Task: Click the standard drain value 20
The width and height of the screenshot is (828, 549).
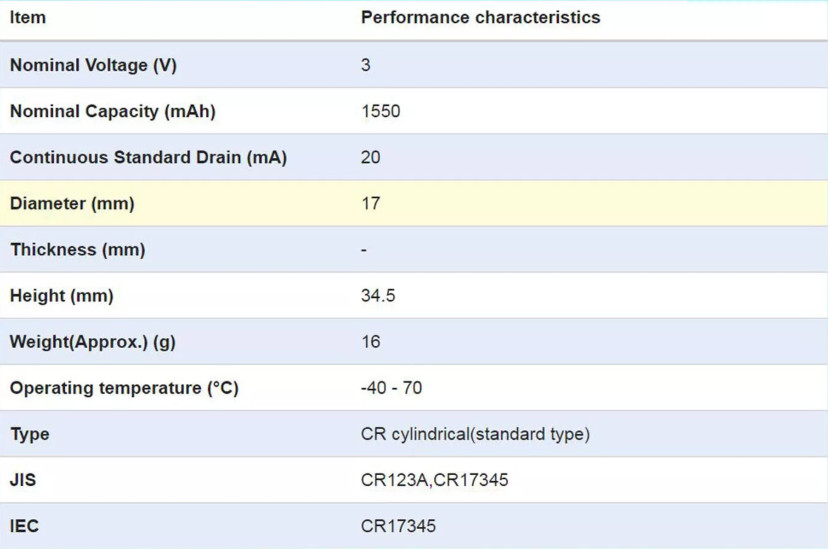Action: click(371, 157)
